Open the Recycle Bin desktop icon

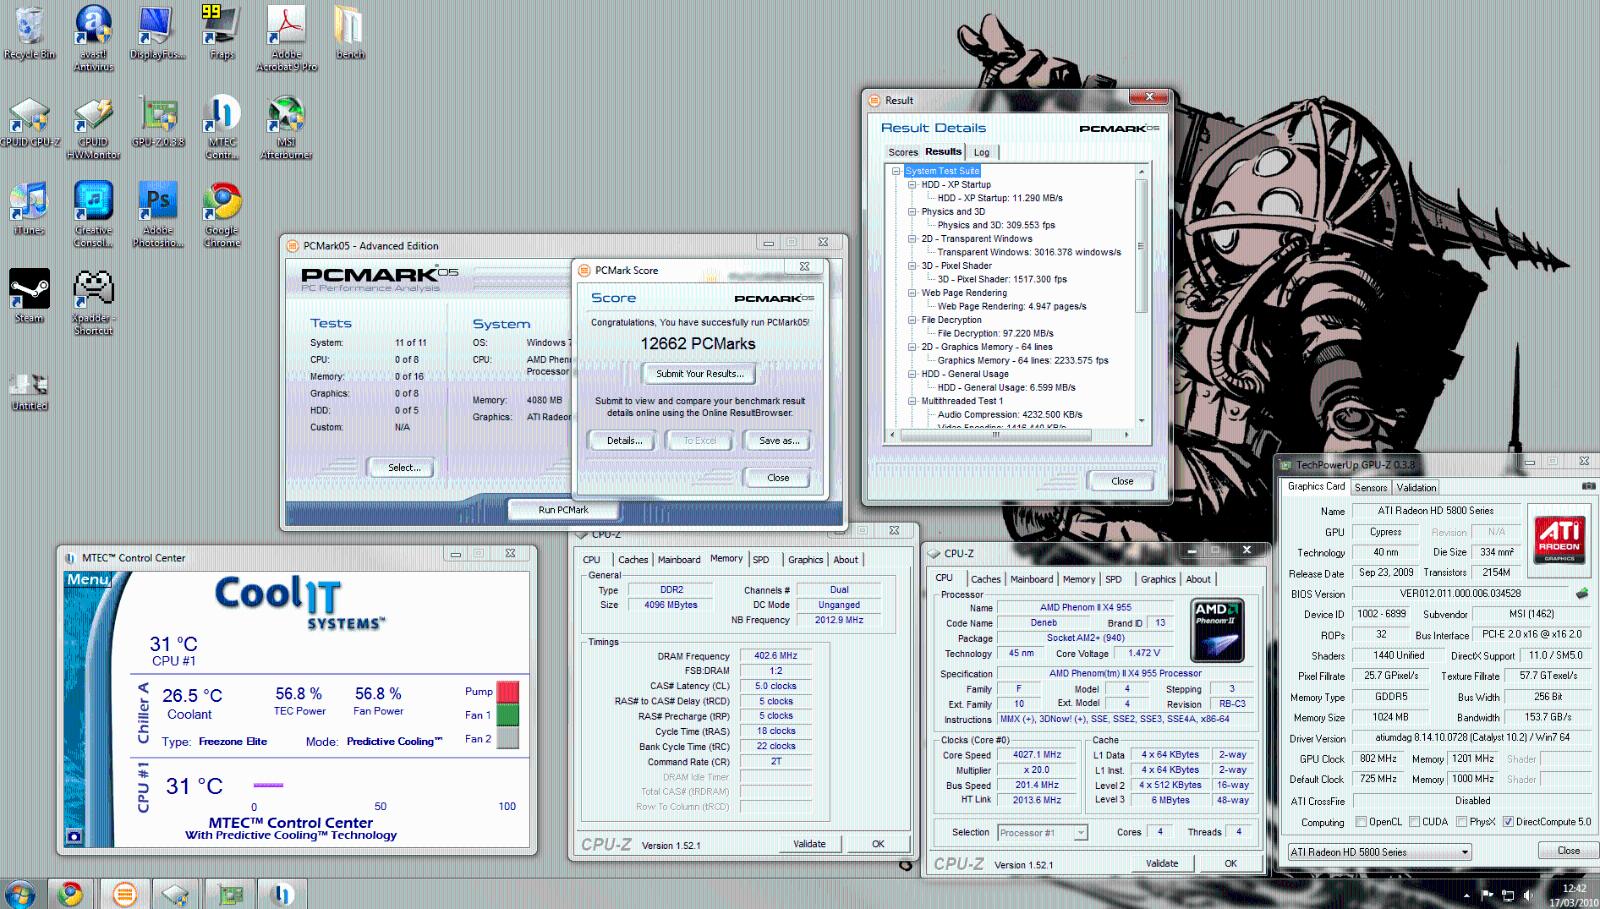29,34
